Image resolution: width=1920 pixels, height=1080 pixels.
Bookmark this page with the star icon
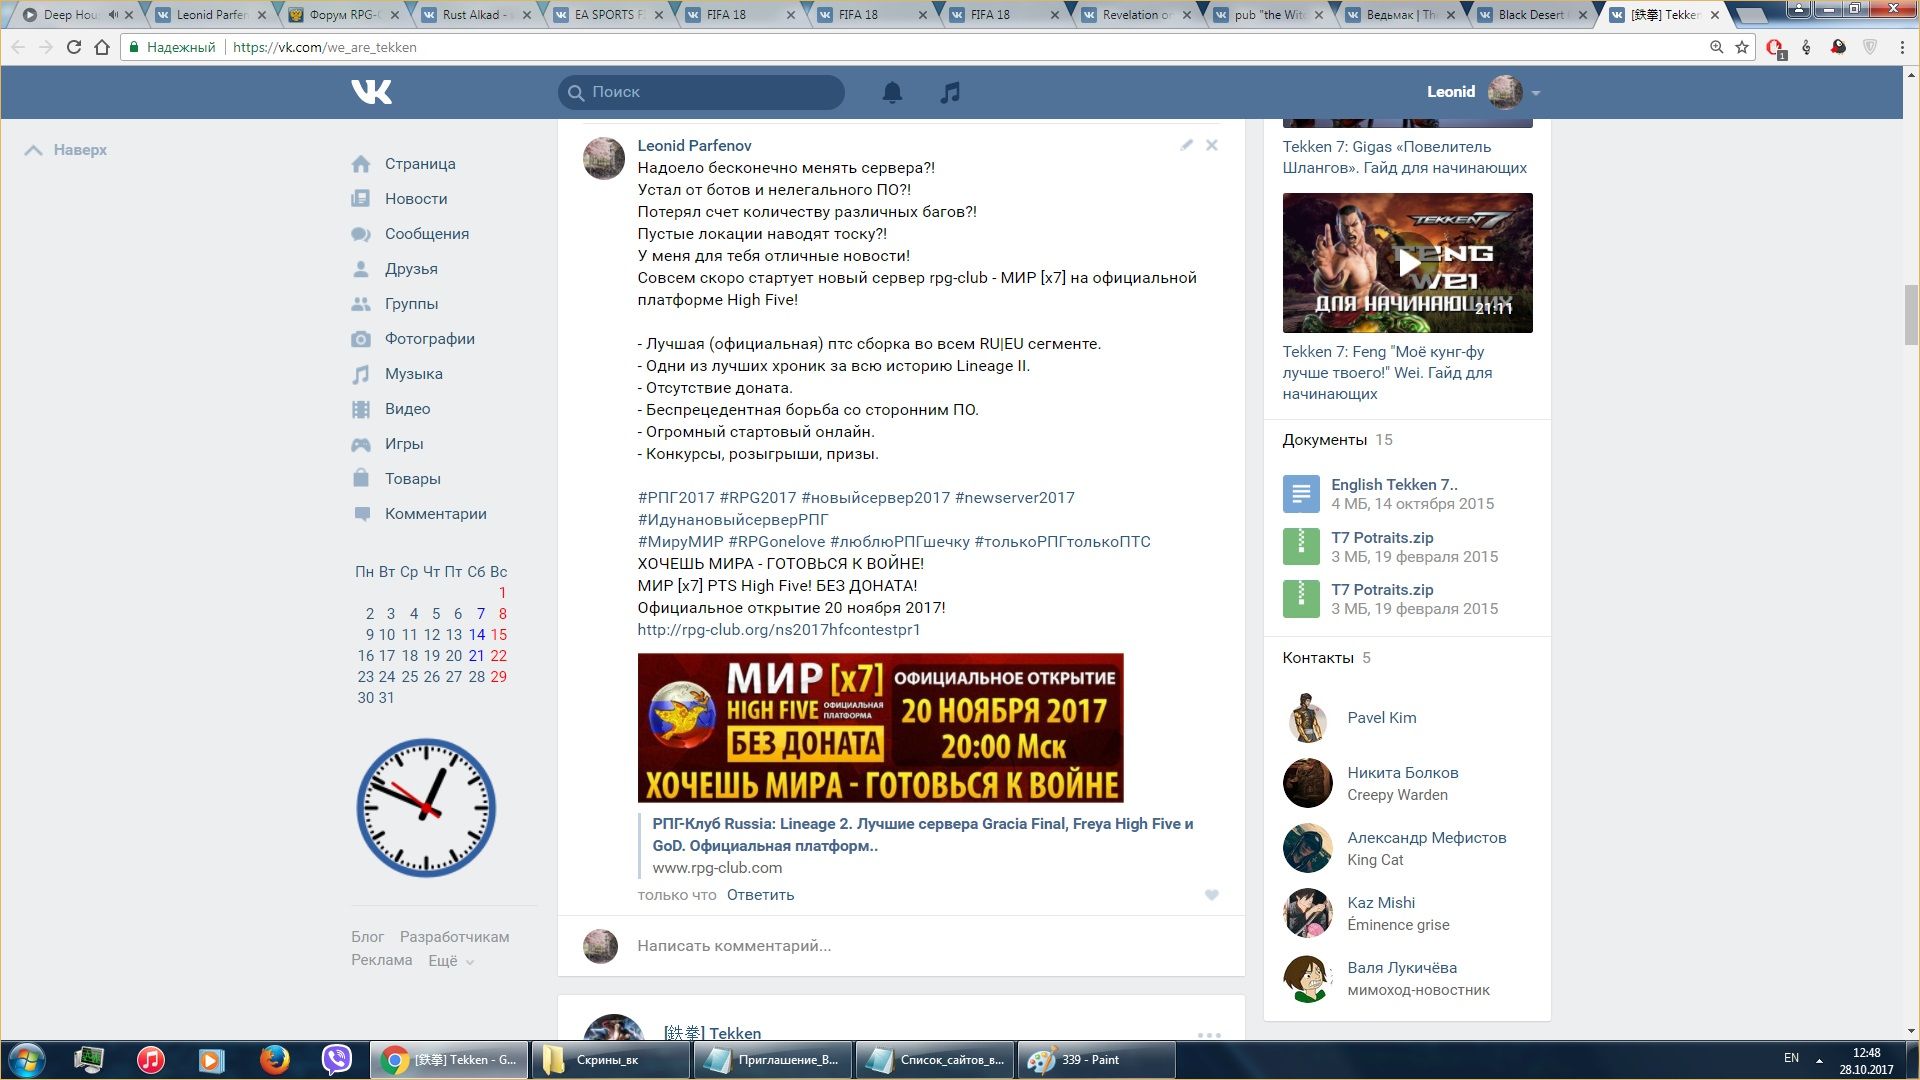[1742, 47]
